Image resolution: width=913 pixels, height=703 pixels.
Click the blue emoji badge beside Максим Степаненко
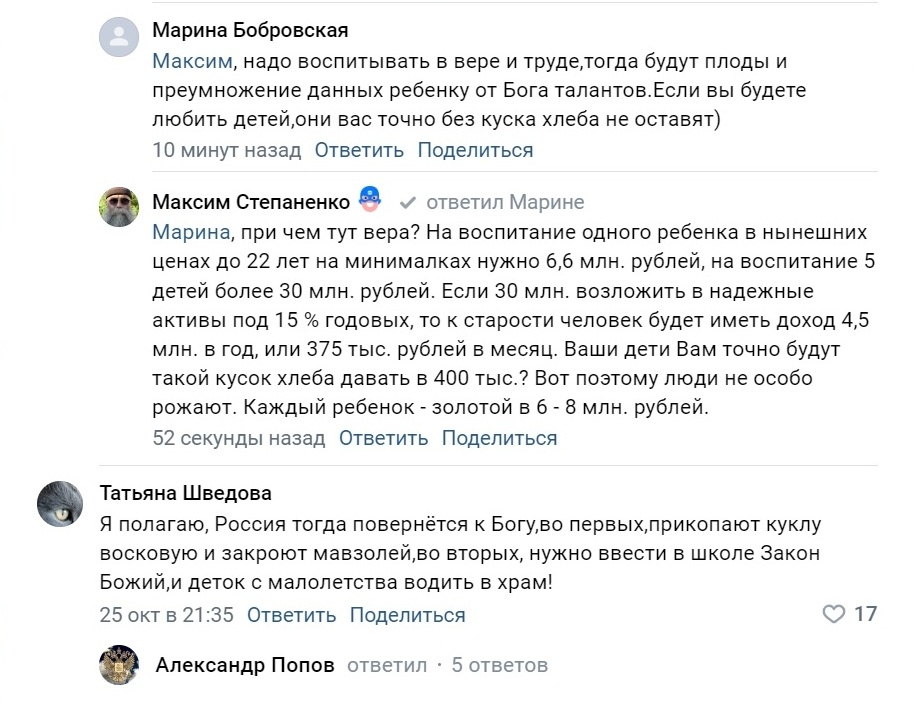click(x=370, y=202)
